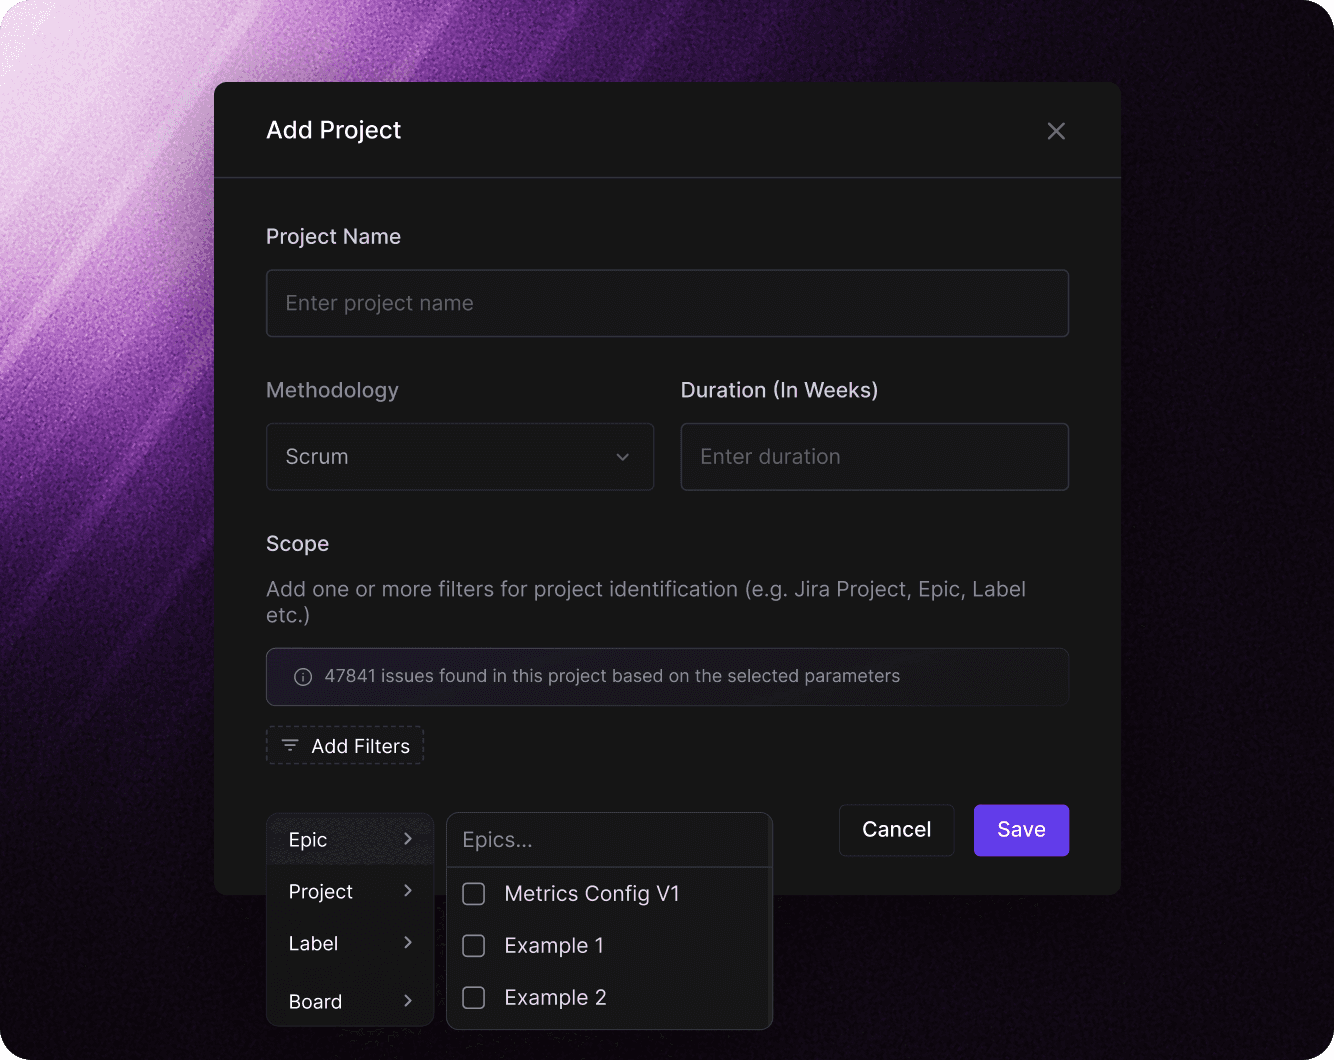Click the Scrum dropdown chevron arrow
This screenshot has height=1060, width=1334.
[x=622, y=457]
